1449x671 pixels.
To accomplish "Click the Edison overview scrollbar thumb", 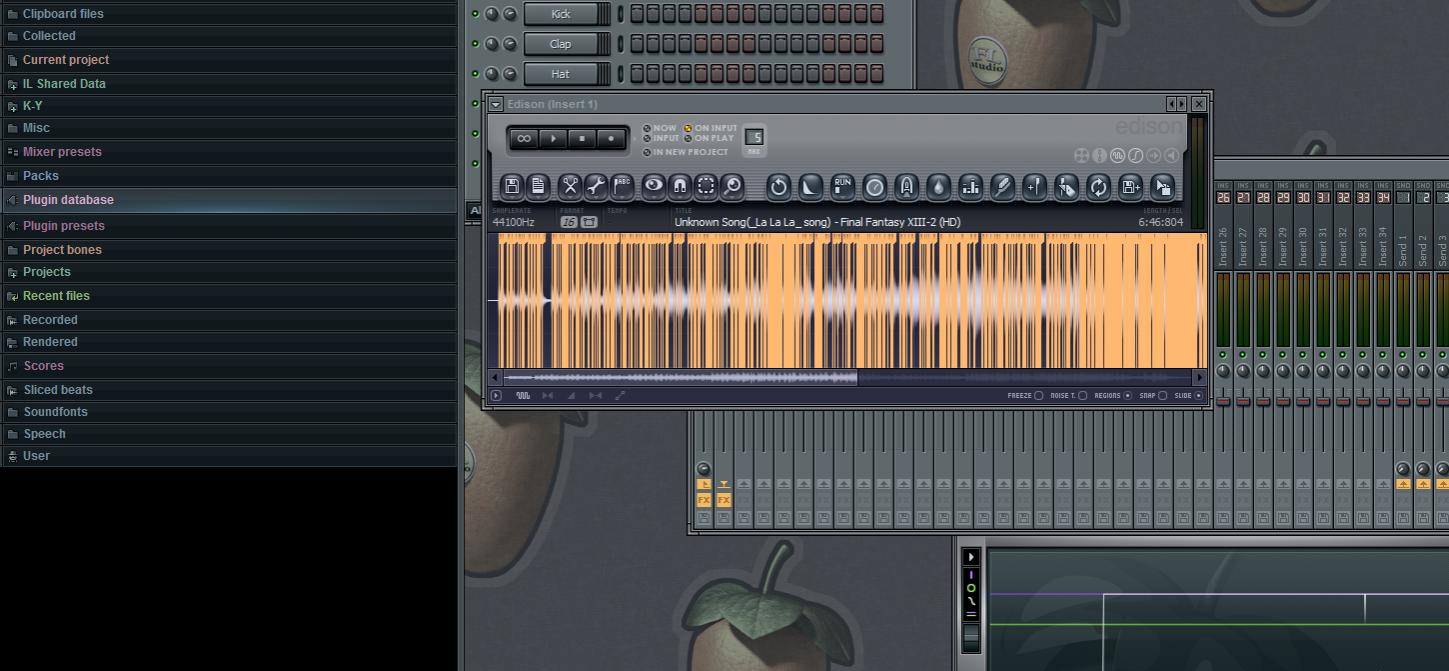I will (x=681, y=378).
